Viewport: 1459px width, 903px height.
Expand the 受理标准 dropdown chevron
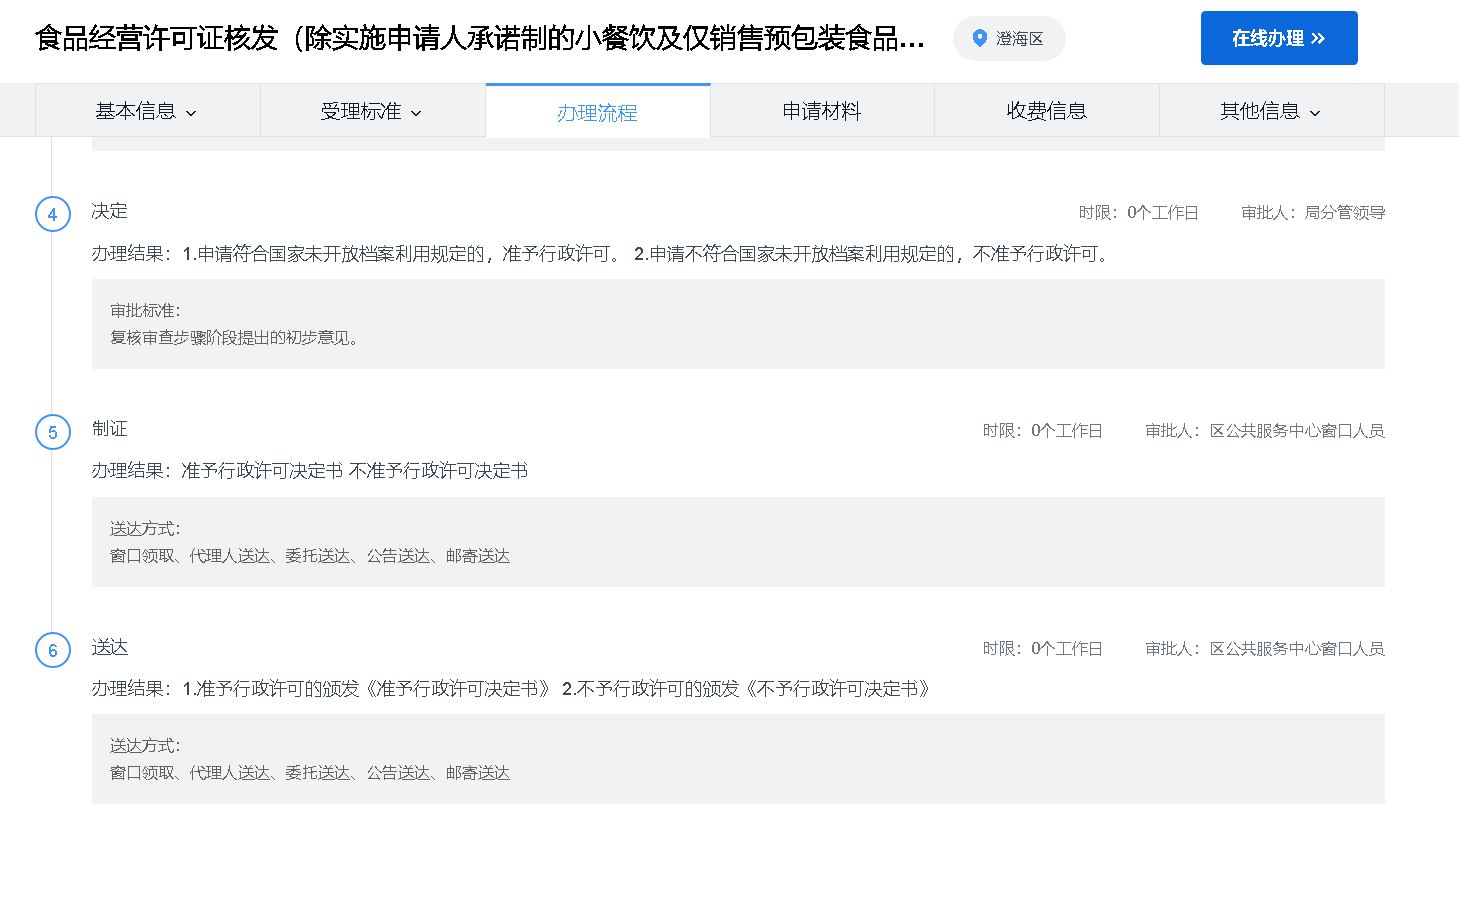[416, 113]
